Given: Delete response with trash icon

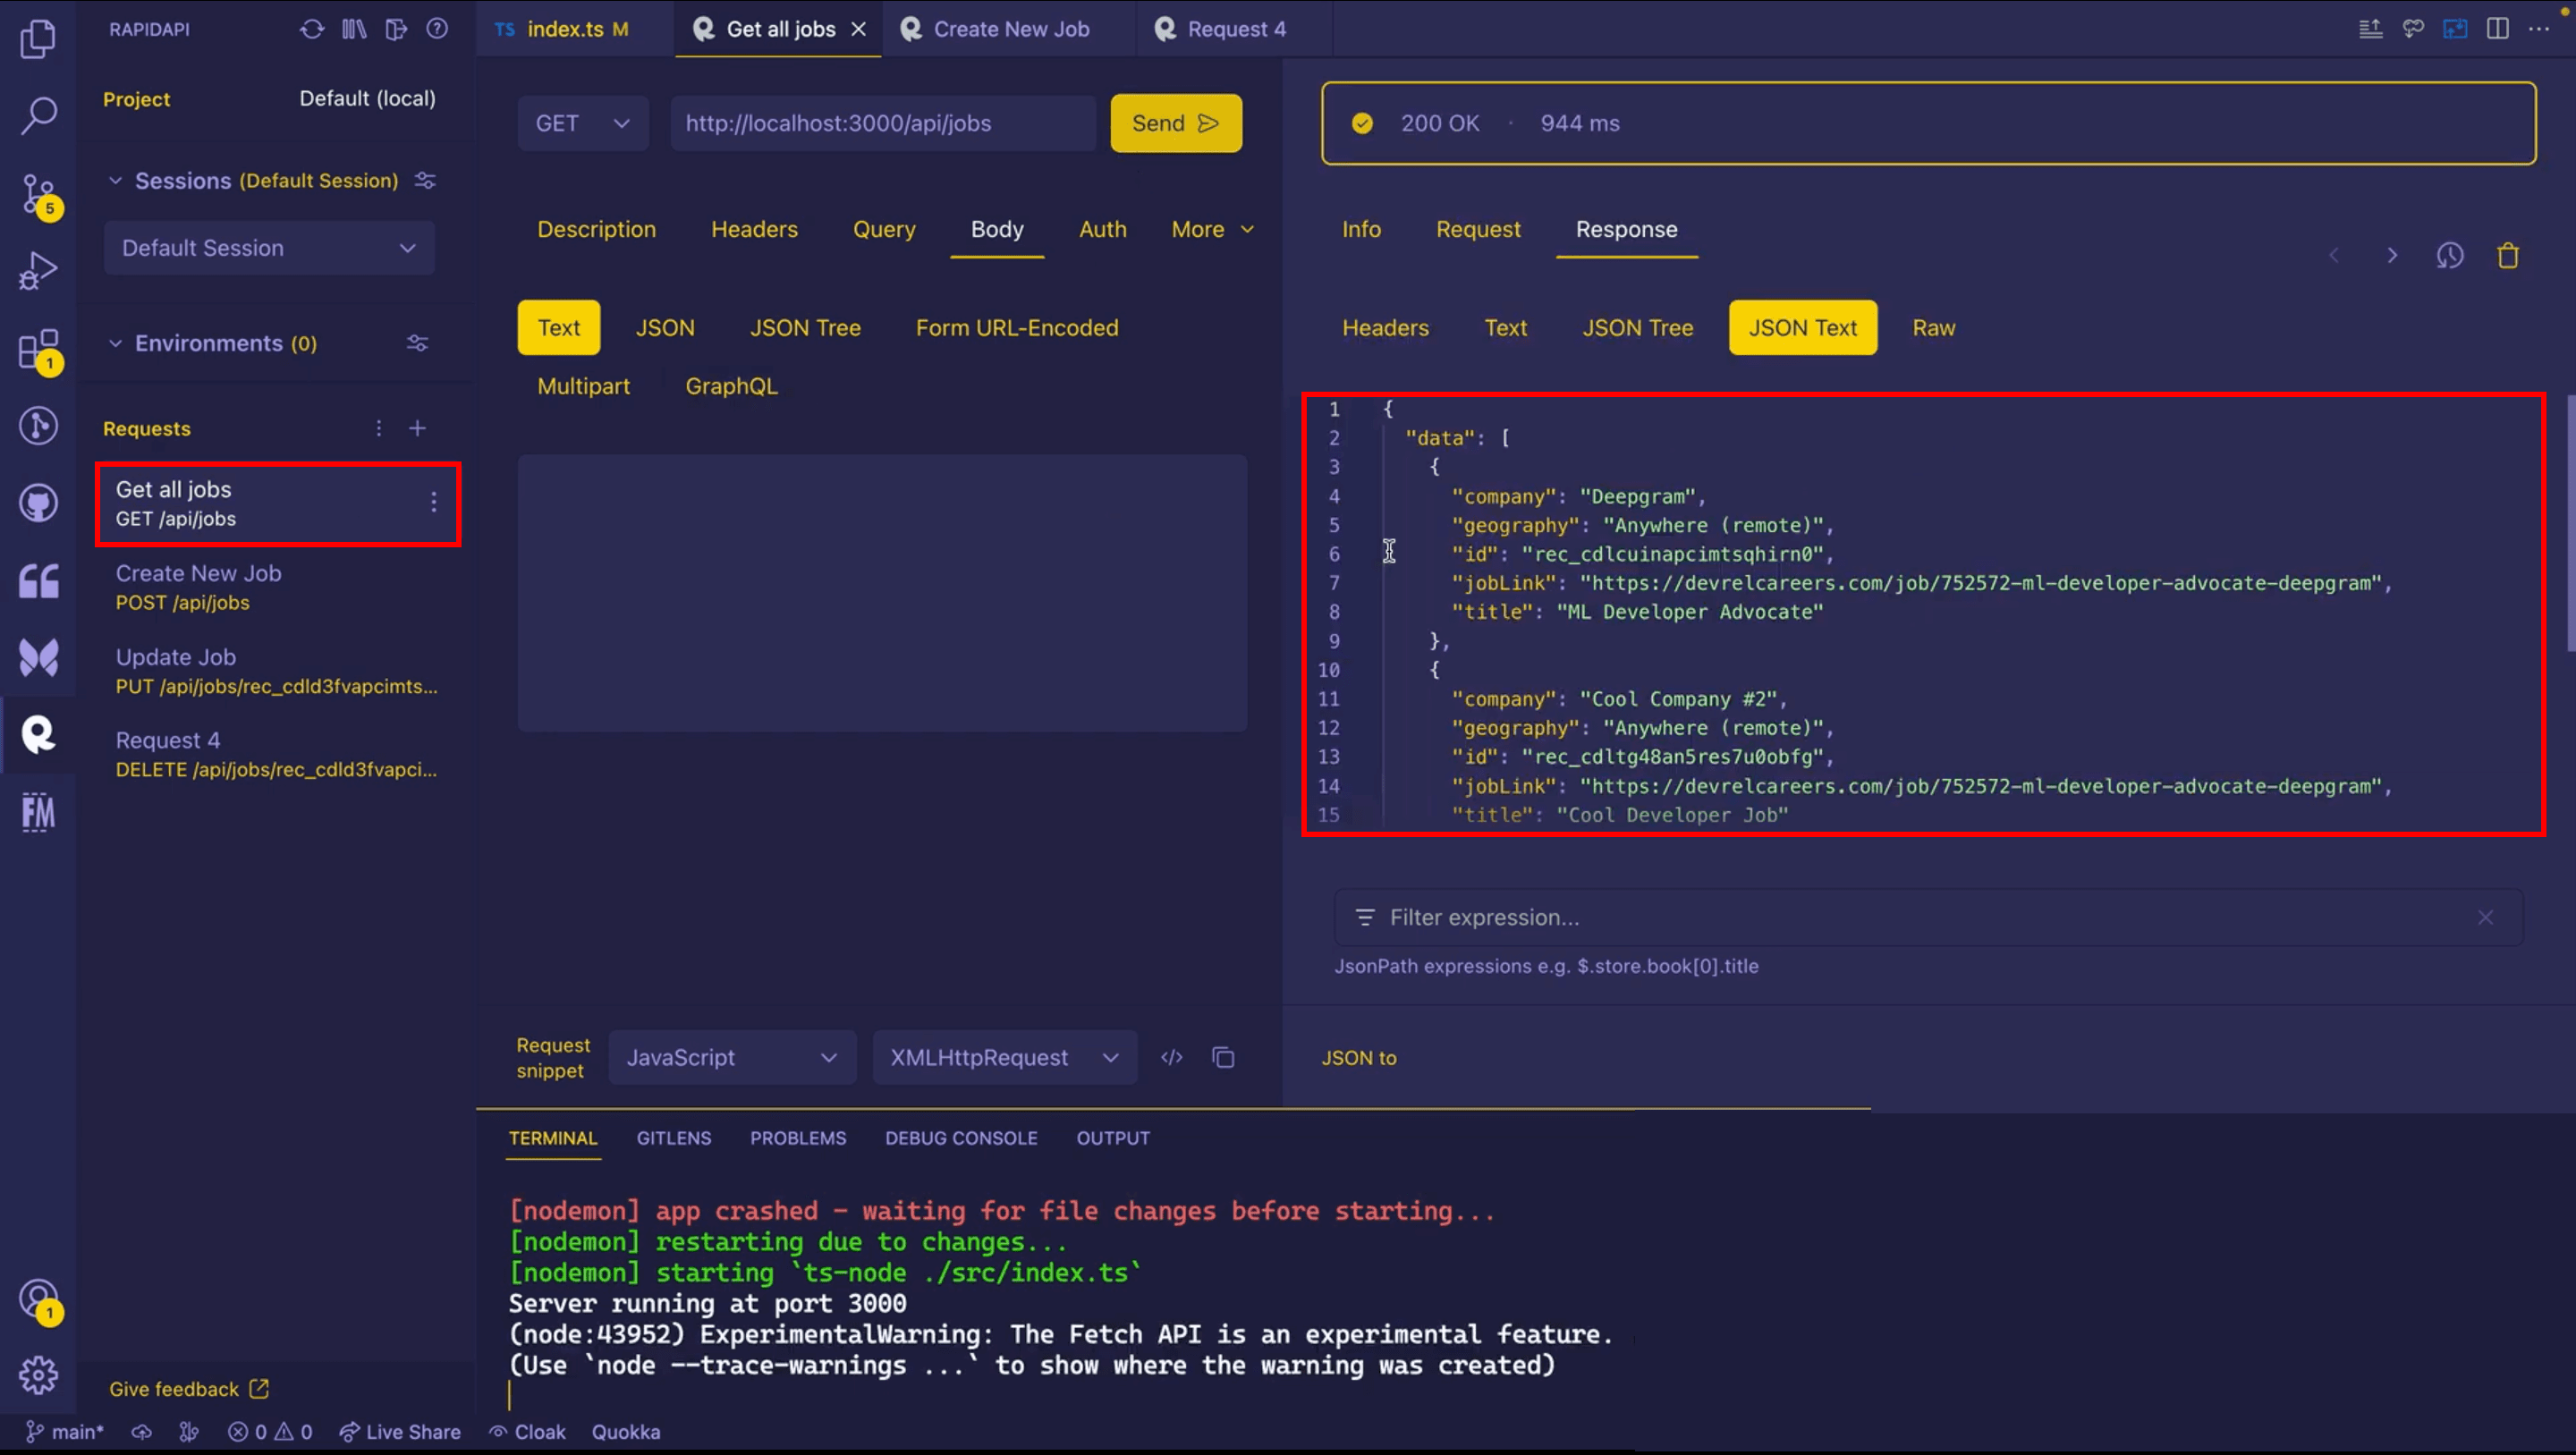Looking at the screenshot, I should point(2508,256).
